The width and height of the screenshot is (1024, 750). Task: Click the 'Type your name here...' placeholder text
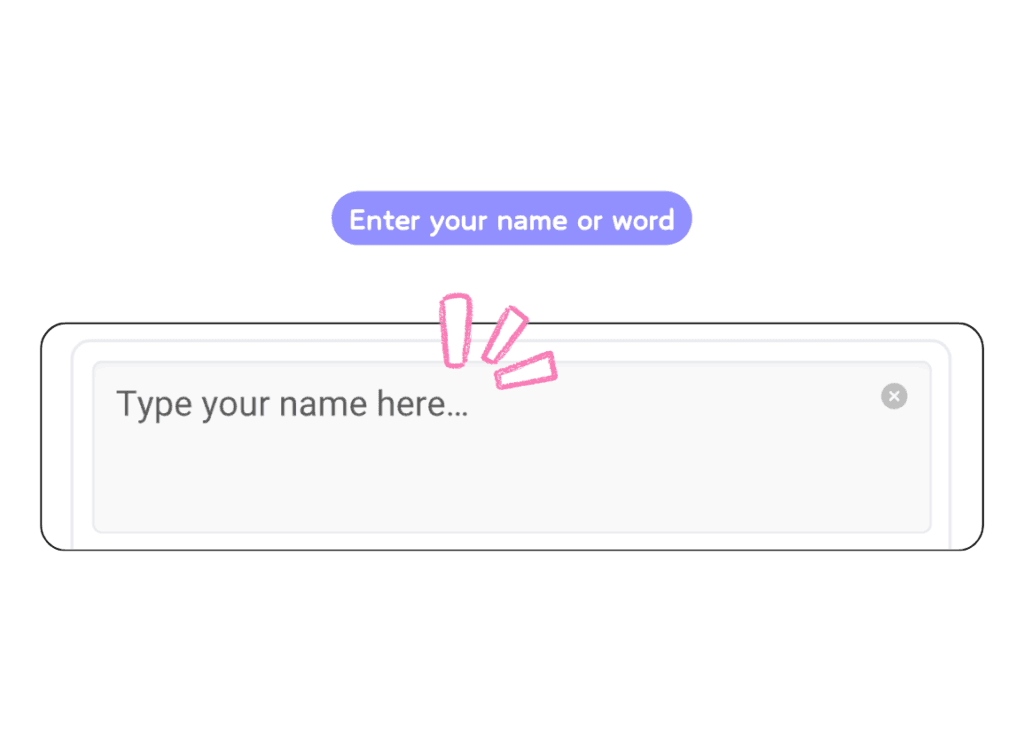pos(292,405)
